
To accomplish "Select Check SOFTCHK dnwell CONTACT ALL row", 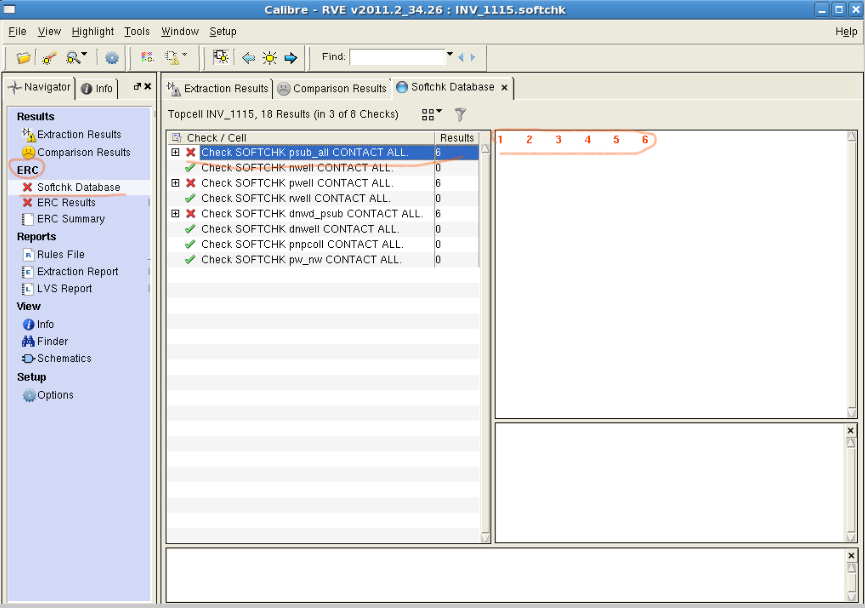I will coord(323,229).
